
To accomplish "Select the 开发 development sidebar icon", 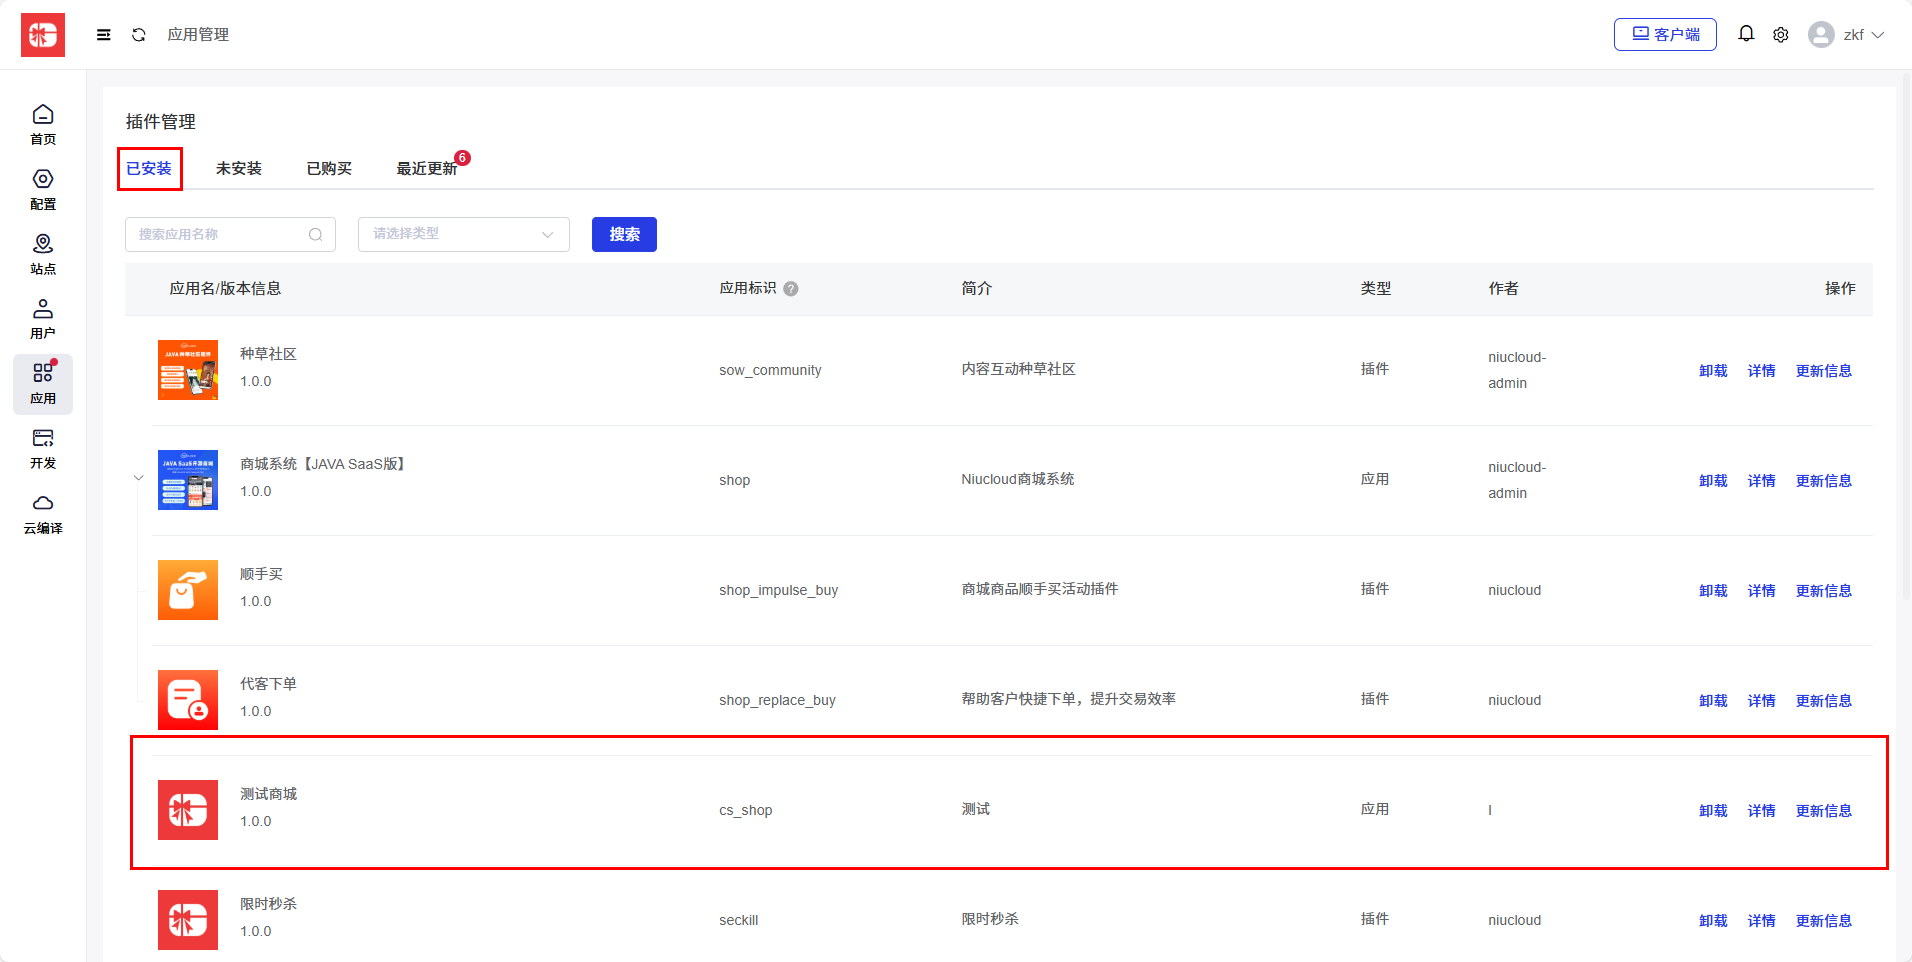I will (x=43, y=448).
